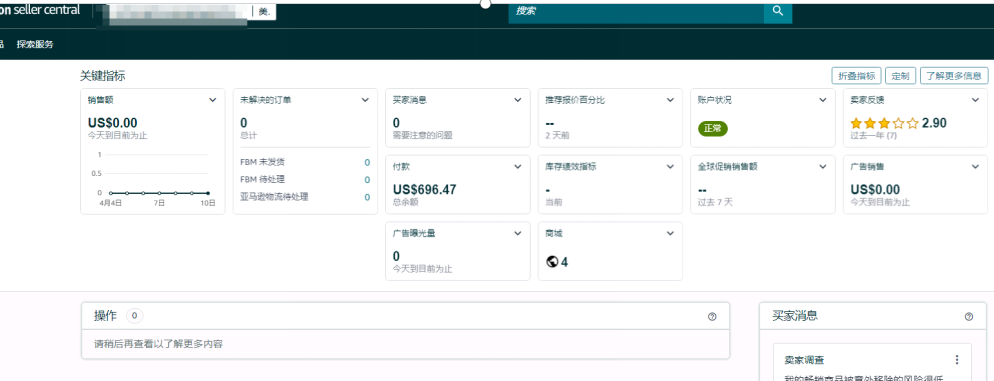
Task: Click the seller feedback star rating
Action: [x=884, y=123]
